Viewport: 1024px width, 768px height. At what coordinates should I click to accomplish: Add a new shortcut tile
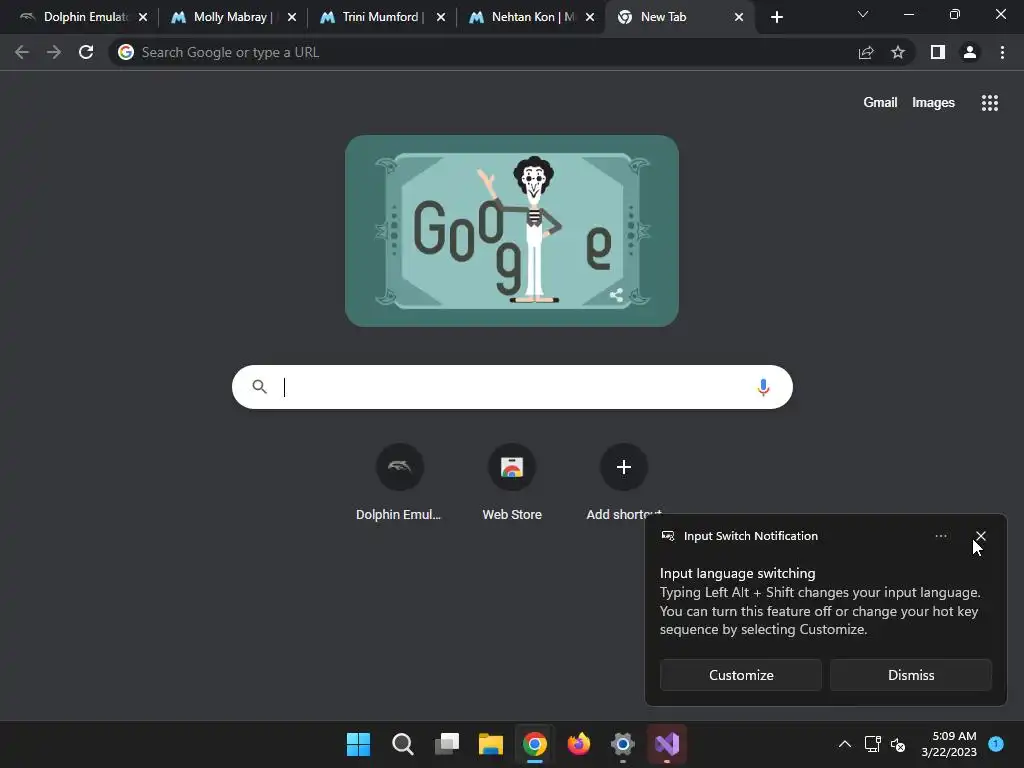point(624,483)
